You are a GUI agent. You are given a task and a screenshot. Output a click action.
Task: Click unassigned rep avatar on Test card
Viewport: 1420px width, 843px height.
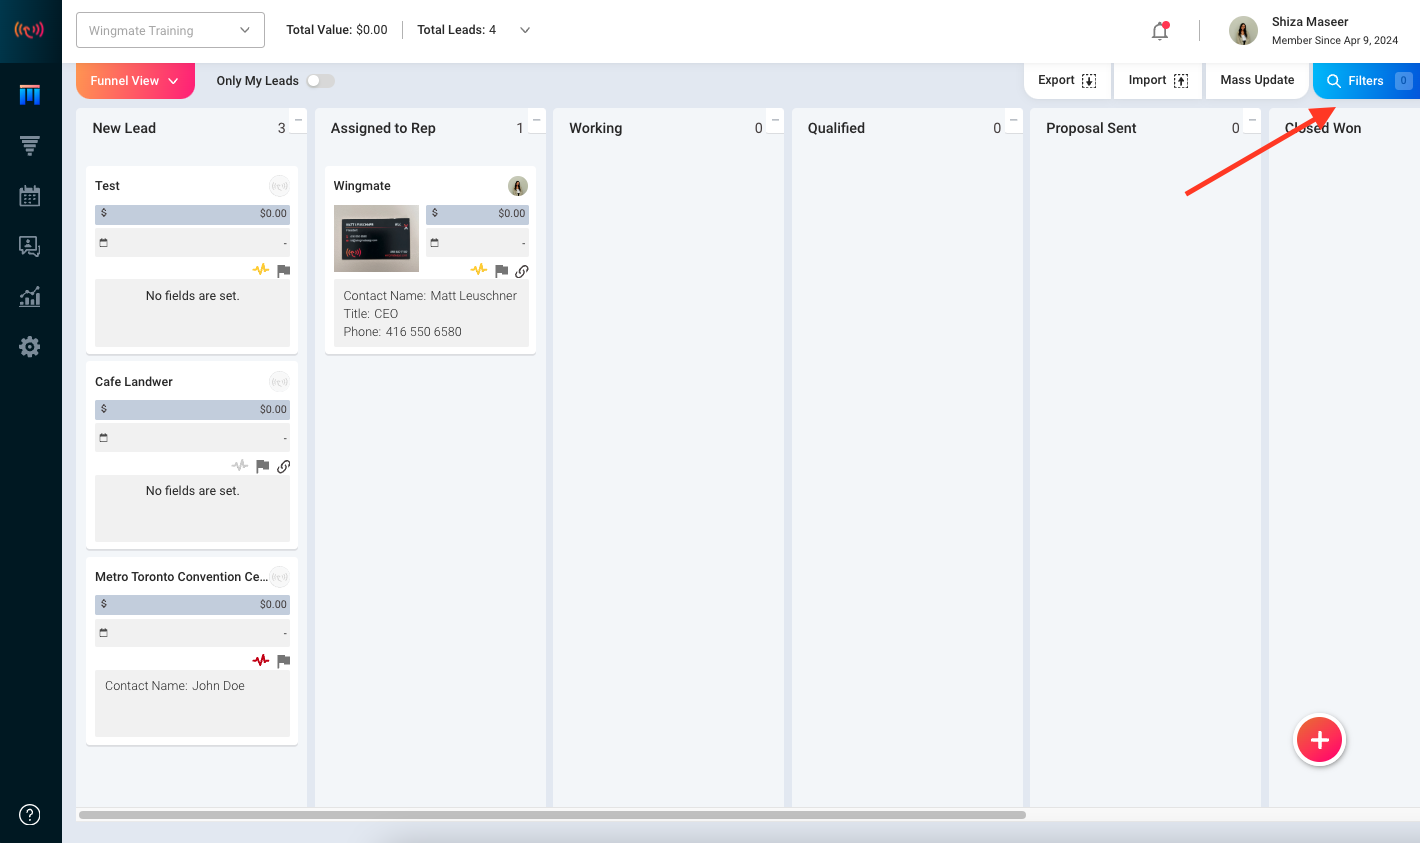pyautogui.click(x=279, y=186)
